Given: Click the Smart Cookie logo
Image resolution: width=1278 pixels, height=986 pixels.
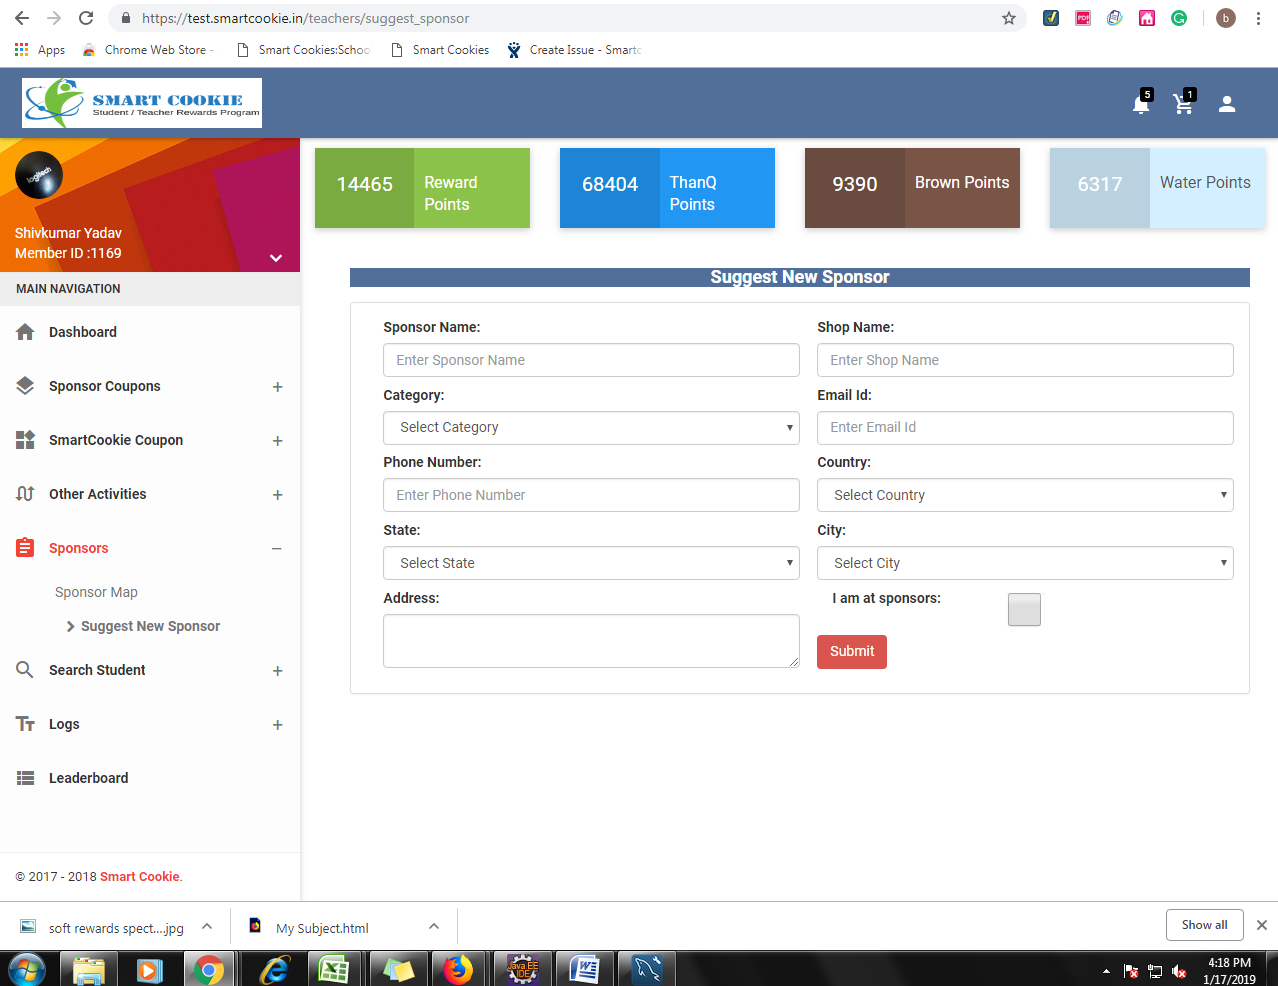Looking at the screenshot, I should pos(142,103).
